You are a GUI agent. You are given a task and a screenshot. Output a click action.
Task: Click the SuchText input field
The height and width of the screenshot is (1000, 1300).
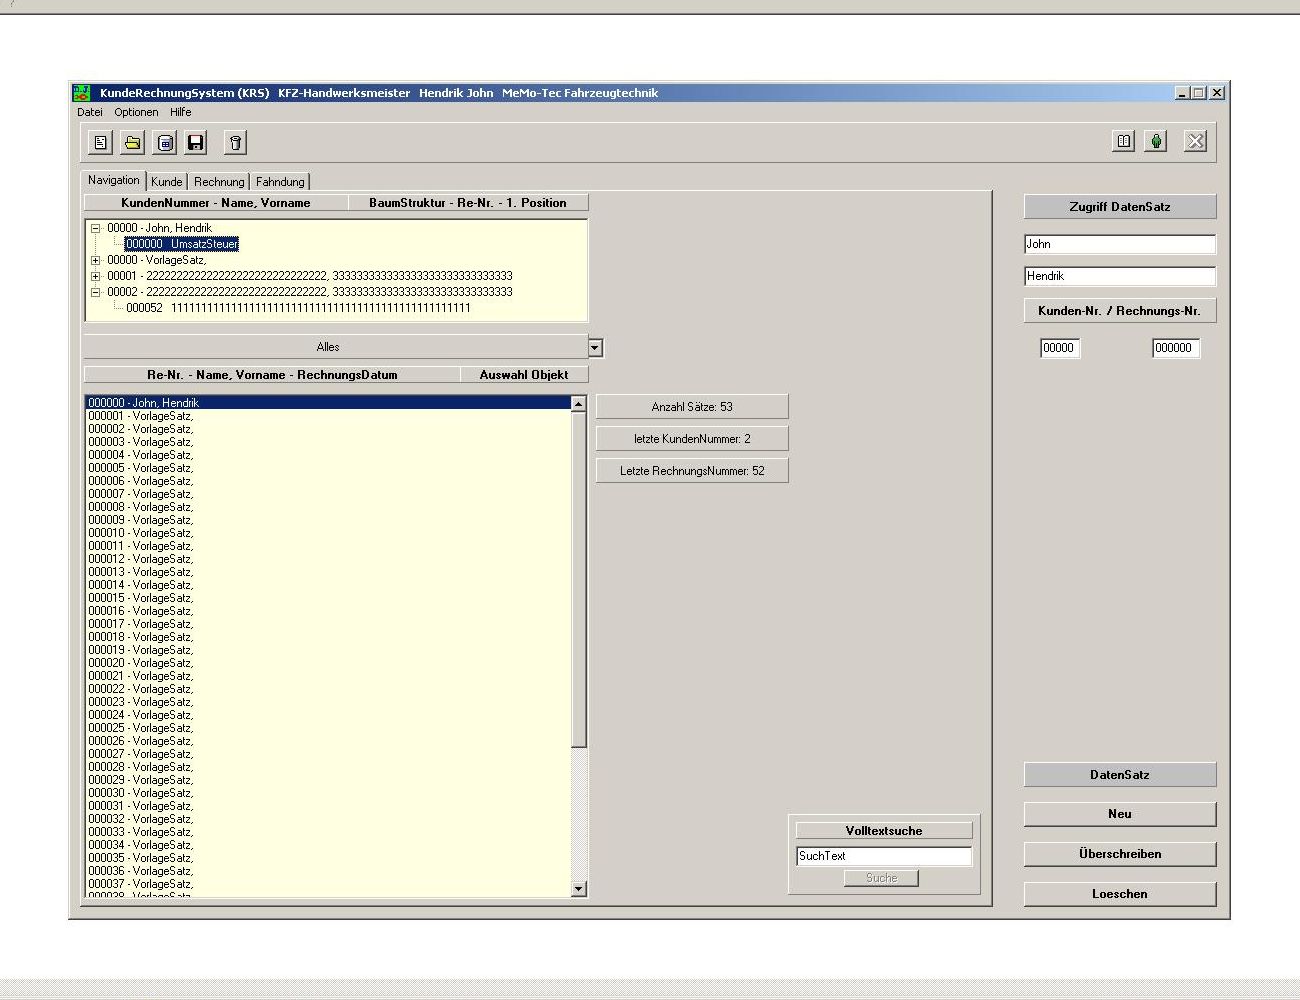[x=884, y=856]
